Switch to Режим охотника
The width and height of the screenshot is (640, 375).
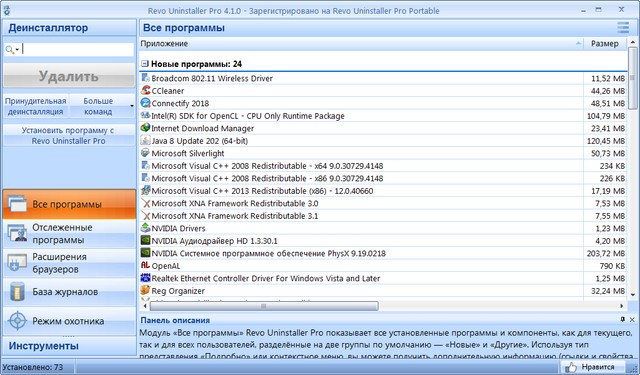[x=69, y=321]
